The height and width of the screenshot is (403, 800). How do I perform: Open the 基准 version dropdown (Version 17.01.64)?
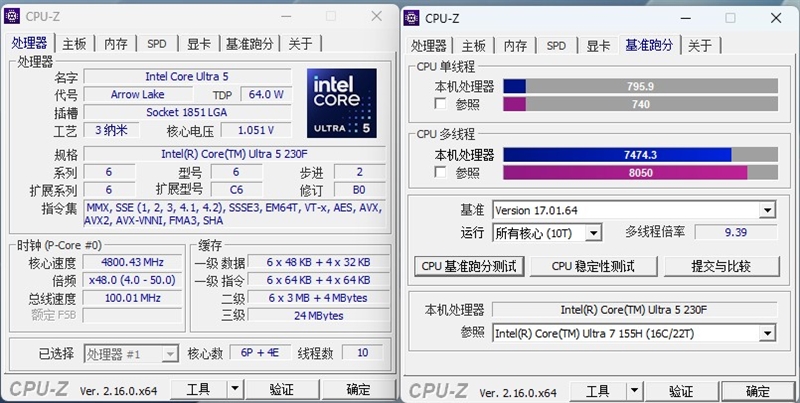pyautogui.click(x=767, y=210)
